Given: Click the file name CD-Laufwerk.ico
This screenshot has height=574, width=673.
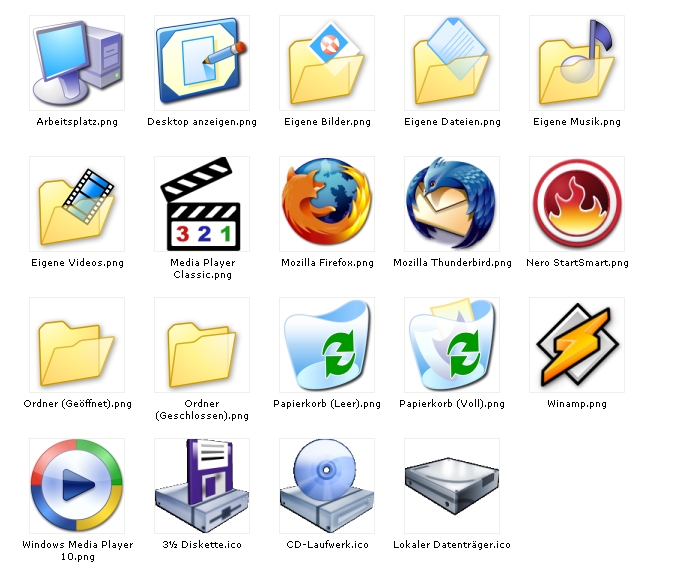Looking at the screenshot, I should point(327,544).
